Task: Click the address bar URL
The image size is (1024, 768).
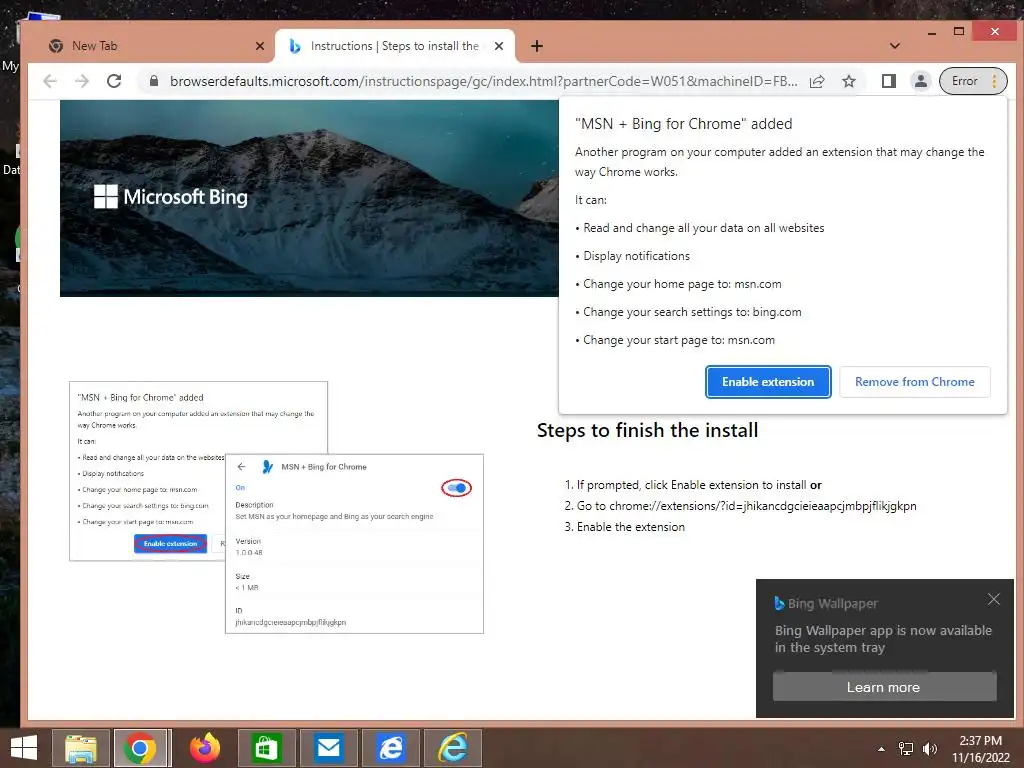Action: click(483, 81)
